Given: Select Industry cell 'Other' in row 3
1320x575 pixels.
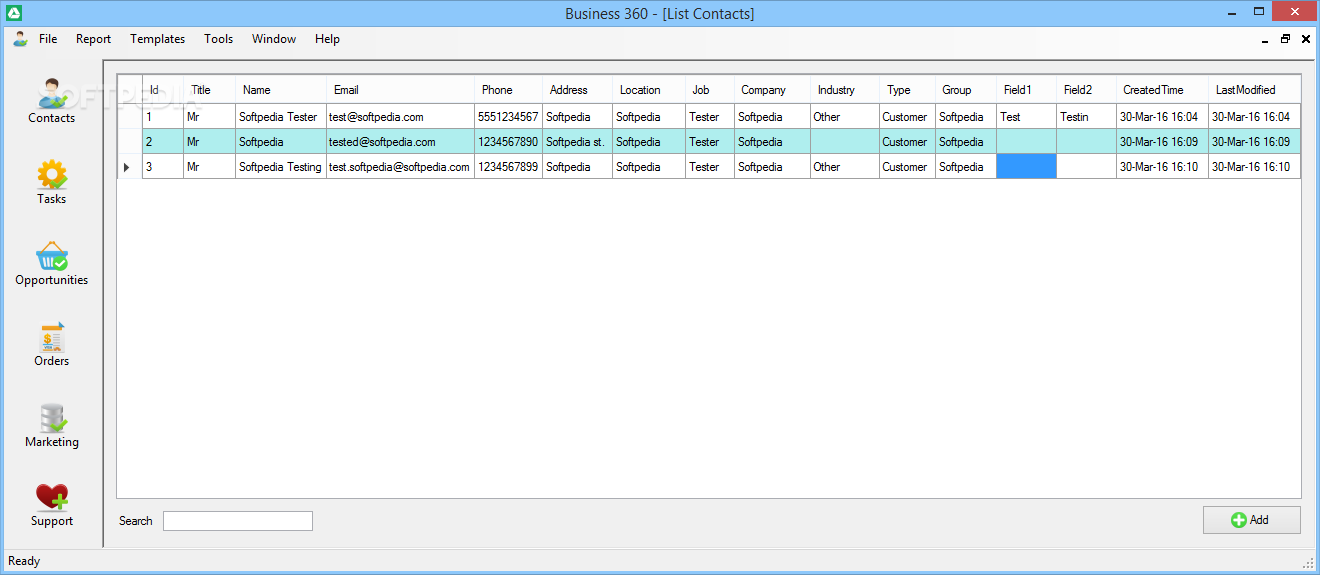Looking at the screenshot, I should (x=845, y=167).
